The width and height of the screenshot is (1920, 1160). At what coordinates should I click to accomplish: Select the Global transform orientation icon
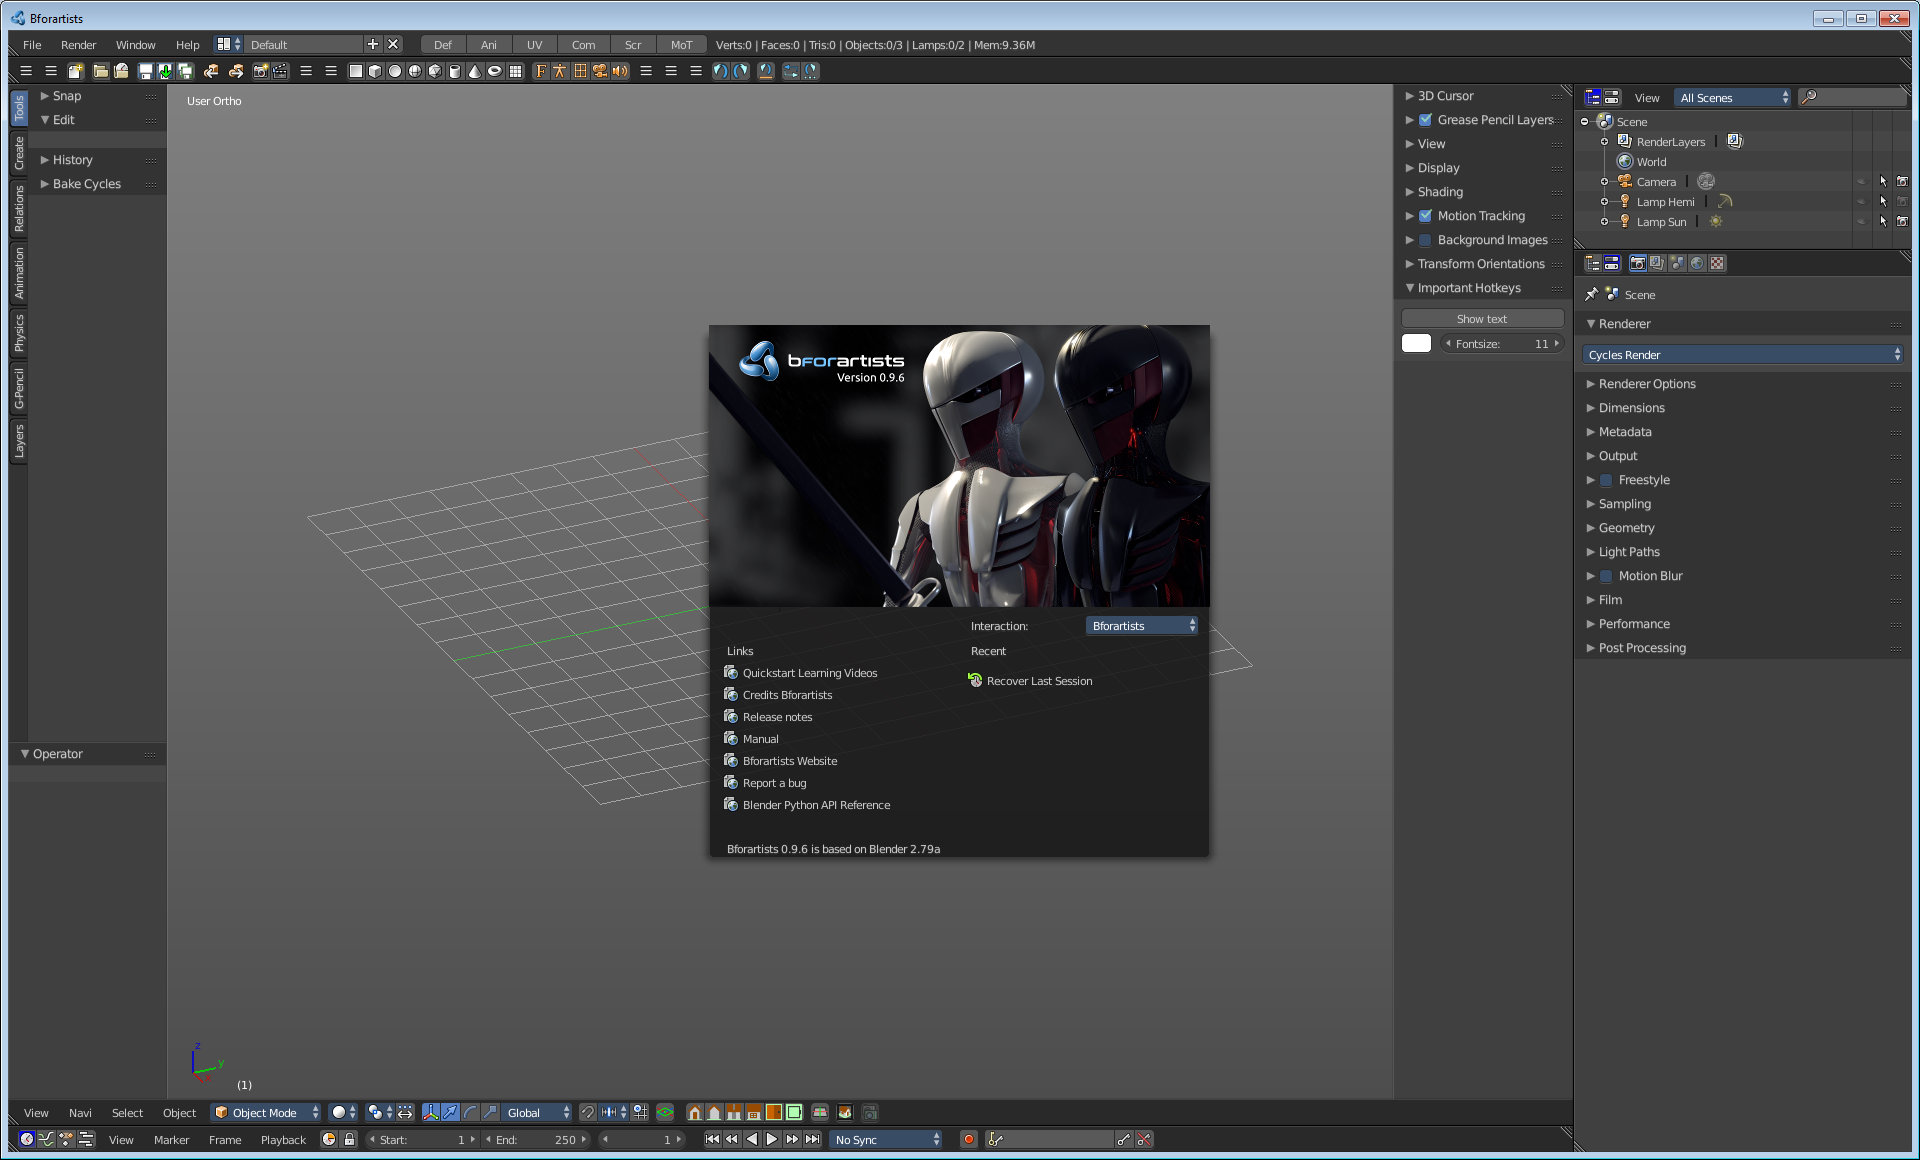(533, 1112)
